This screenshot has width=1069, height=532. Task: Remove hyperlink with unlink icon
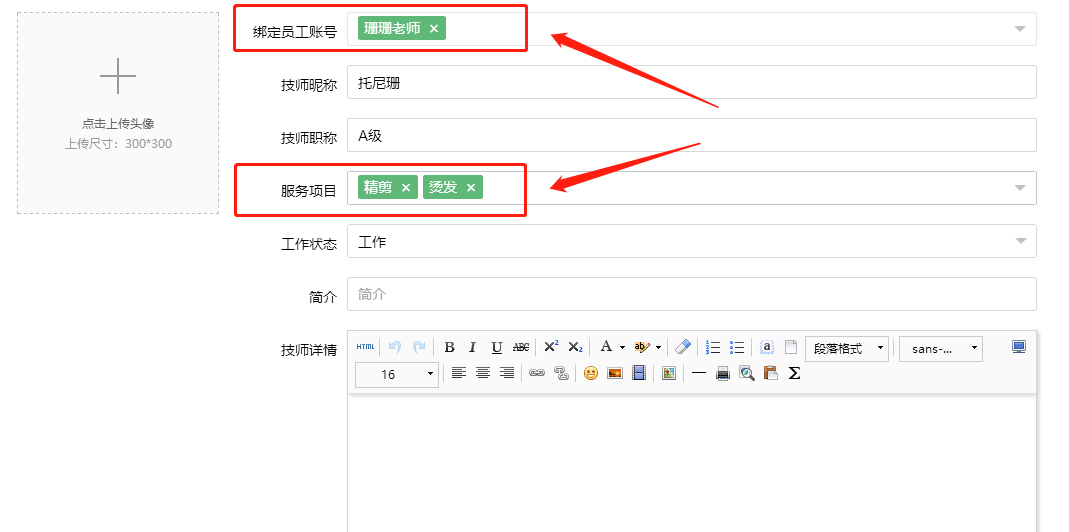(561, 373)
